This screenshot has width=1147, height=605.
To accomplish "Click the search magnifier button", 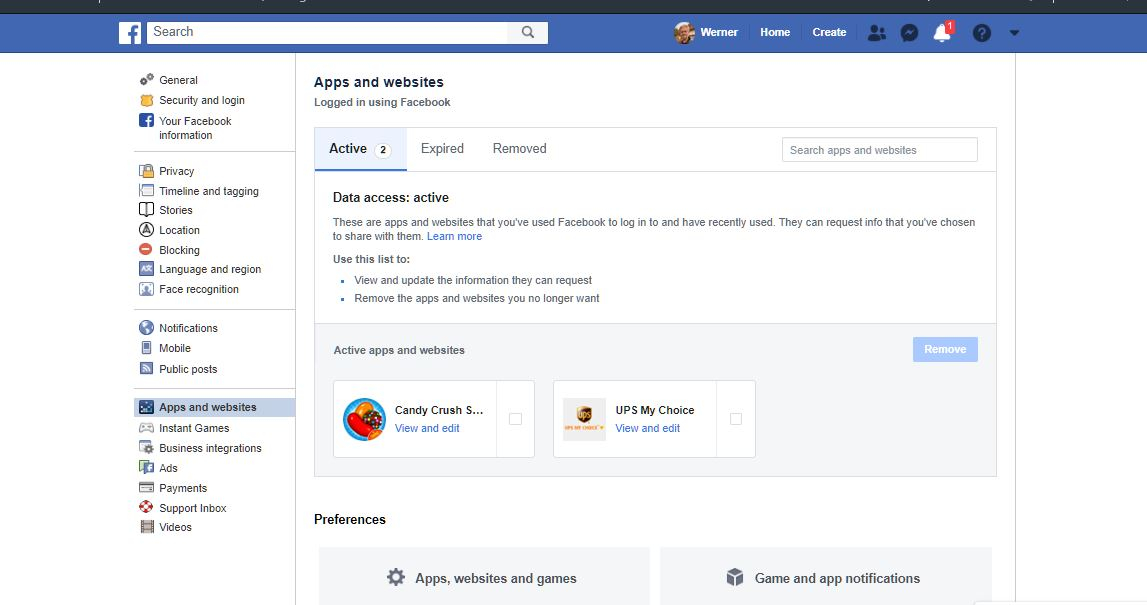I will click(x=527, y=32).
